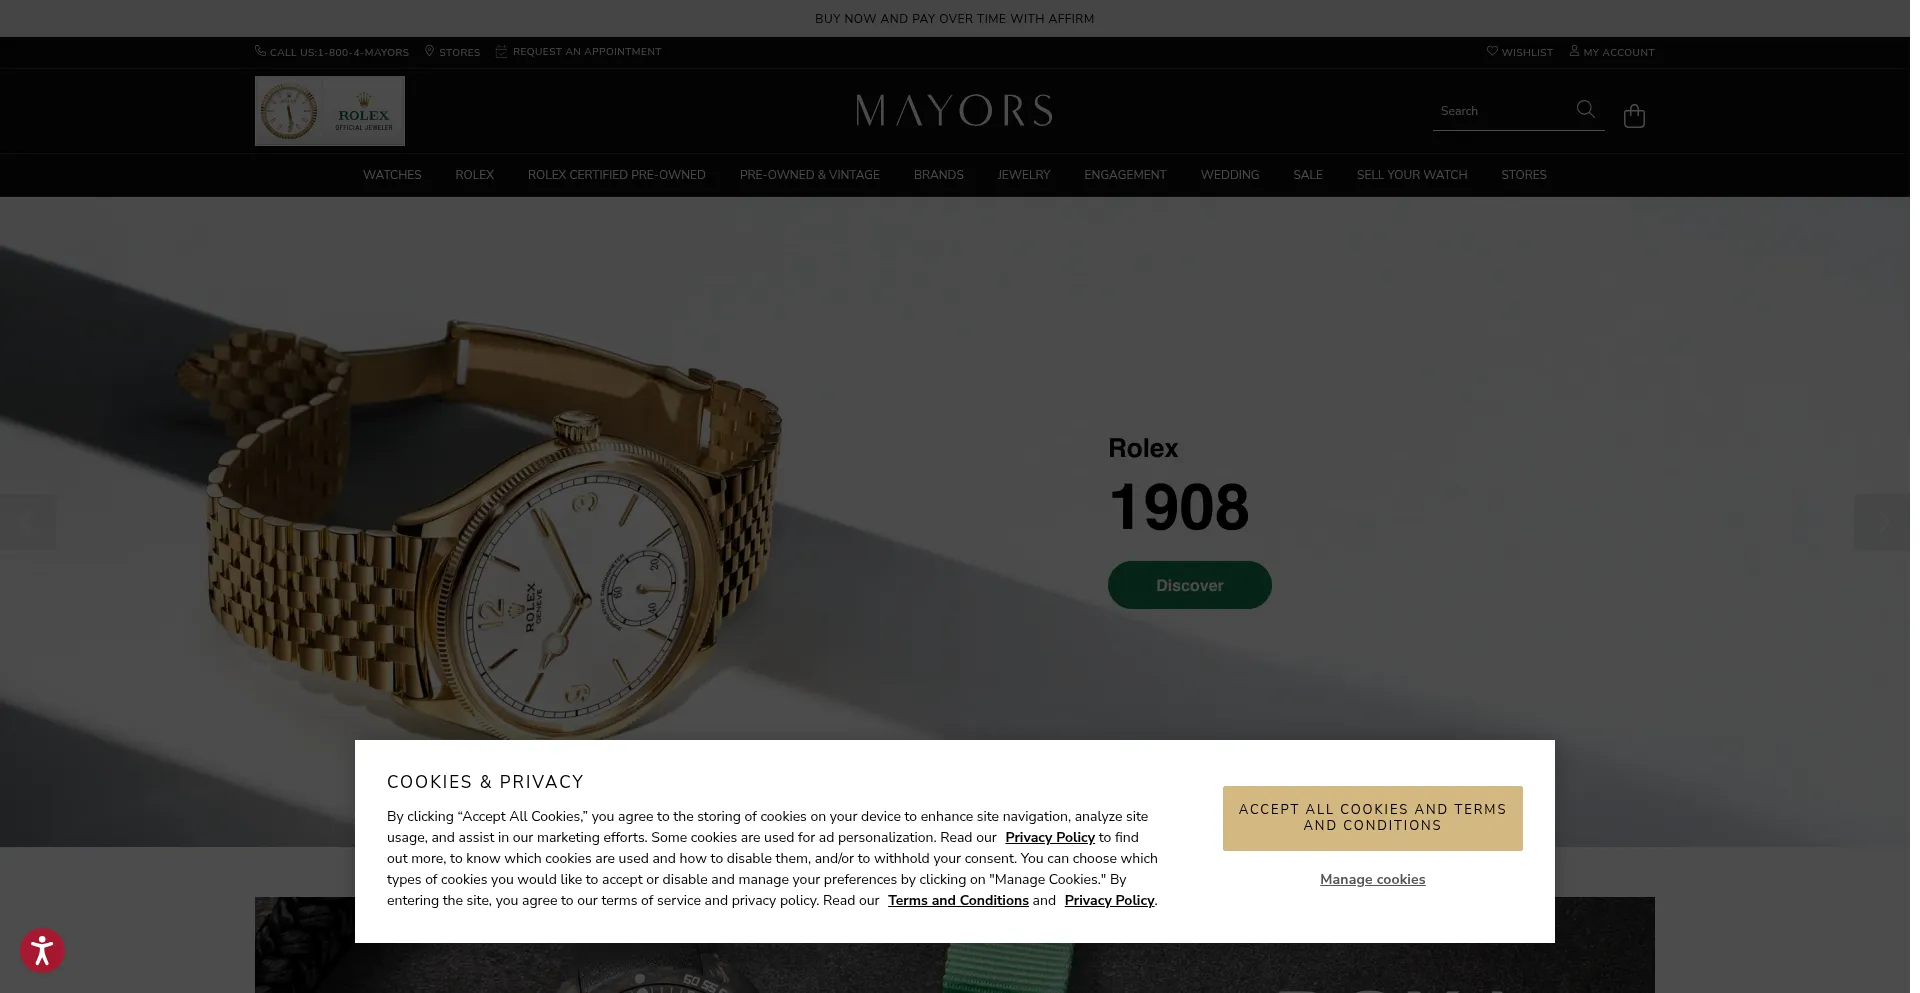The width and height of the screenshot is (1920, 993).
Task: Click the Stores location pin icon
Action: coord(429,51)
